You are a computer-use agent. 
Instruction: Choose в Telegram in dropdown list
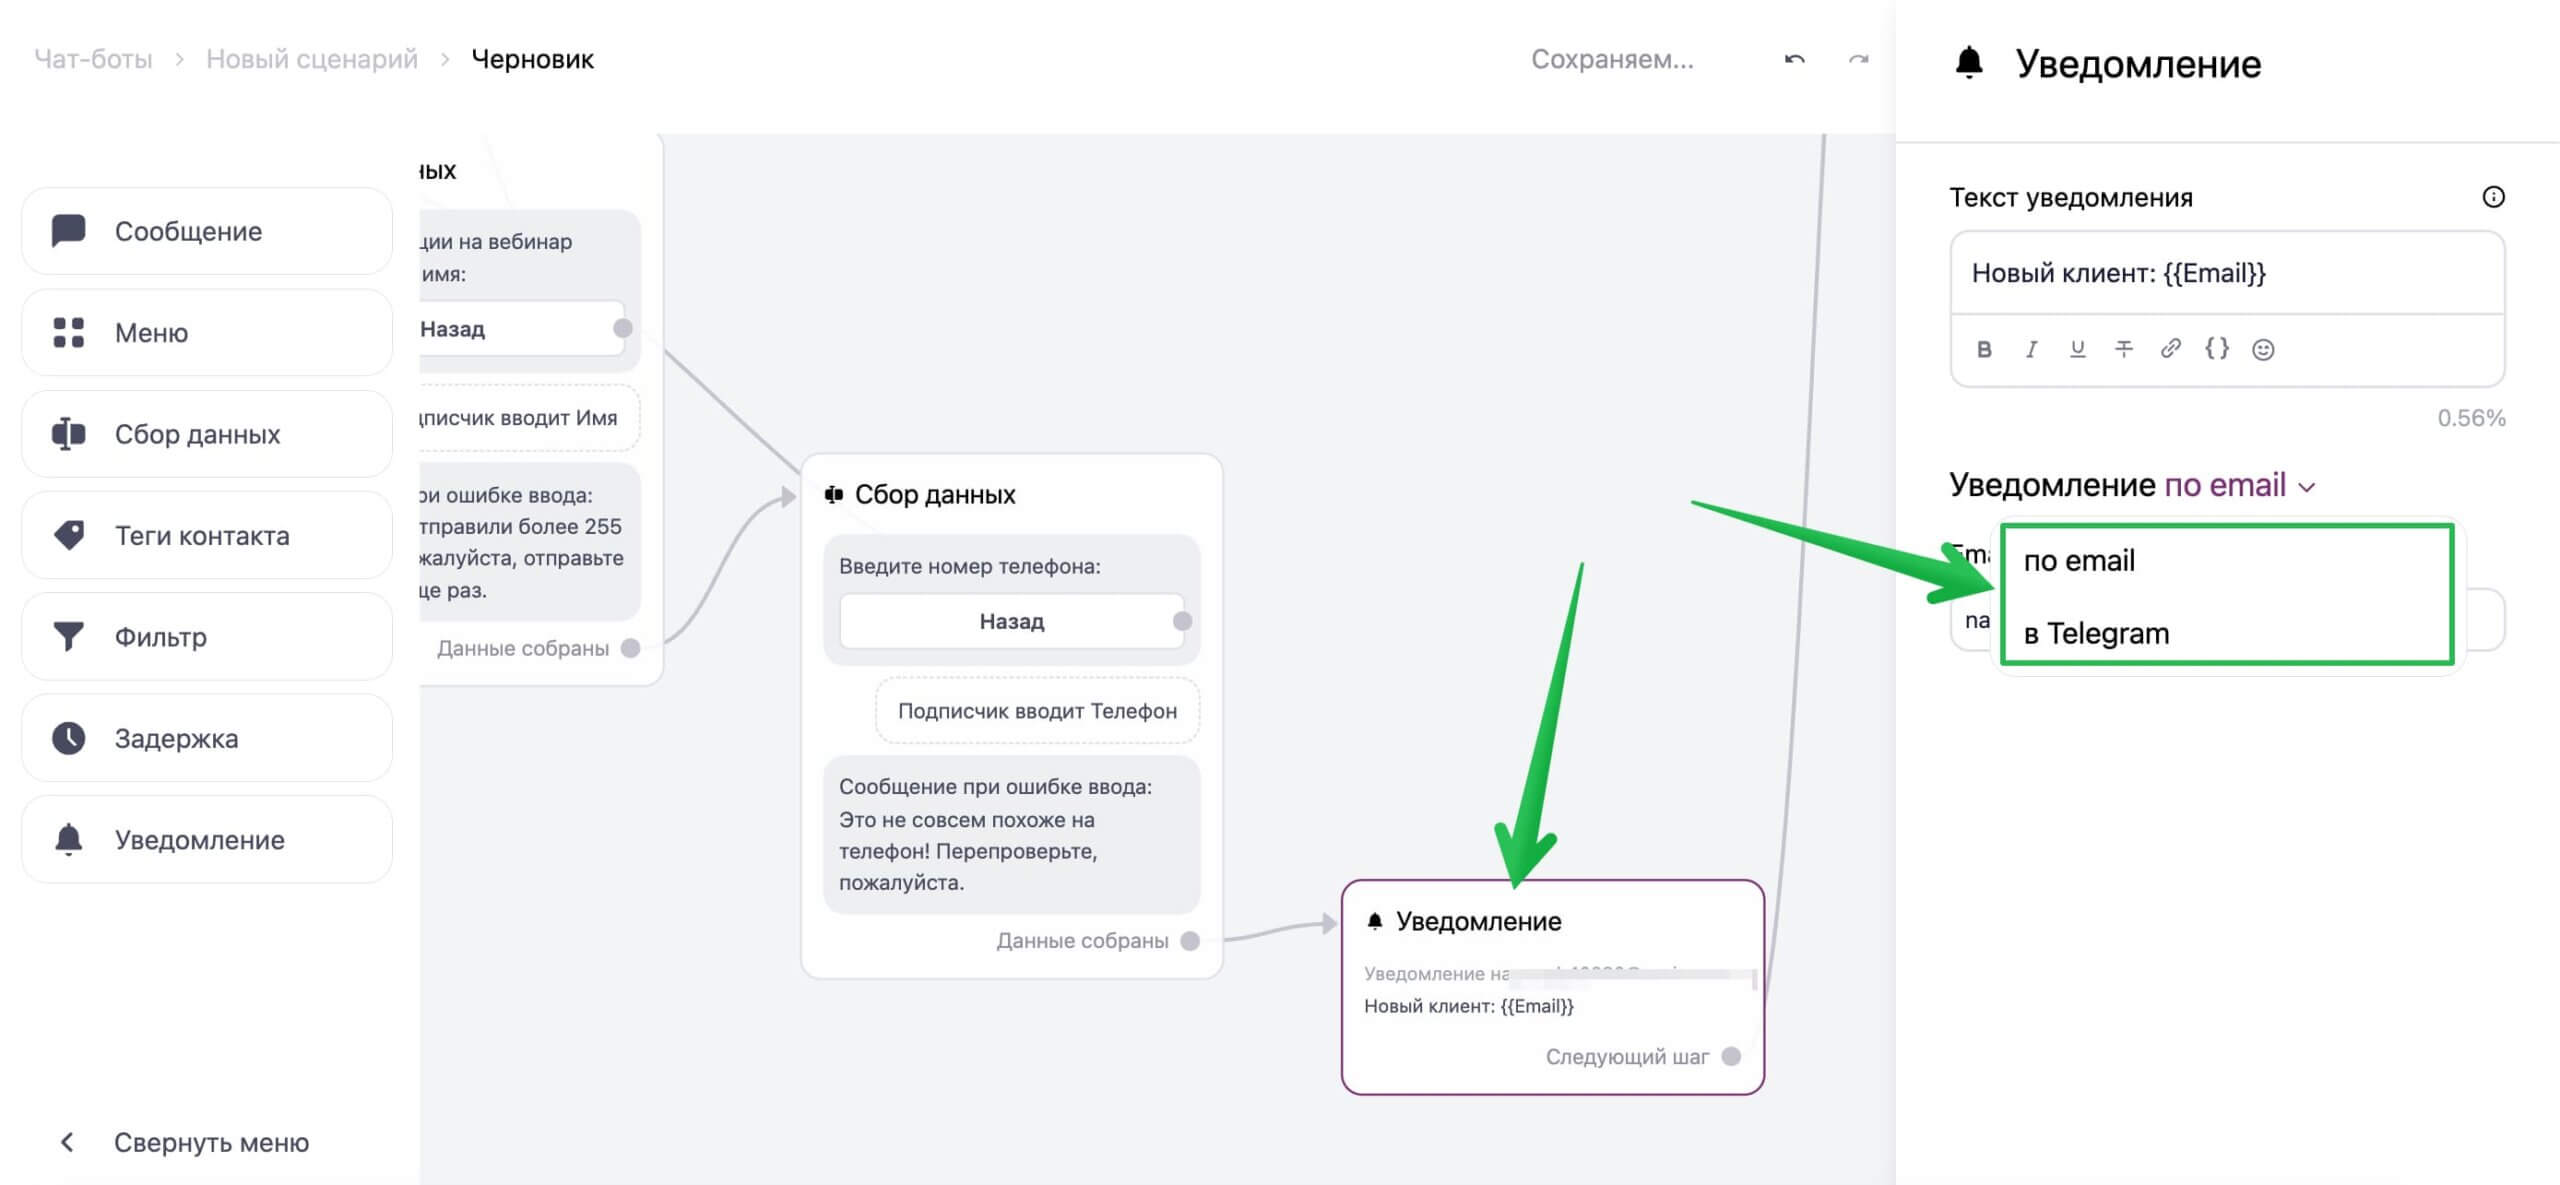click(x=2227, y=633)
